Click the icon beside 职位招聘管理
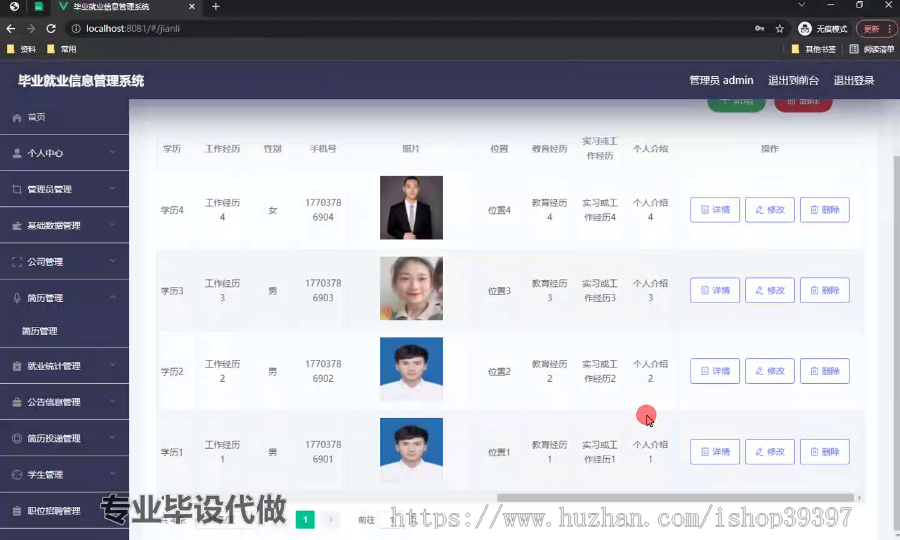This screenshot has height=540, width=900. (x=17, y=511)
